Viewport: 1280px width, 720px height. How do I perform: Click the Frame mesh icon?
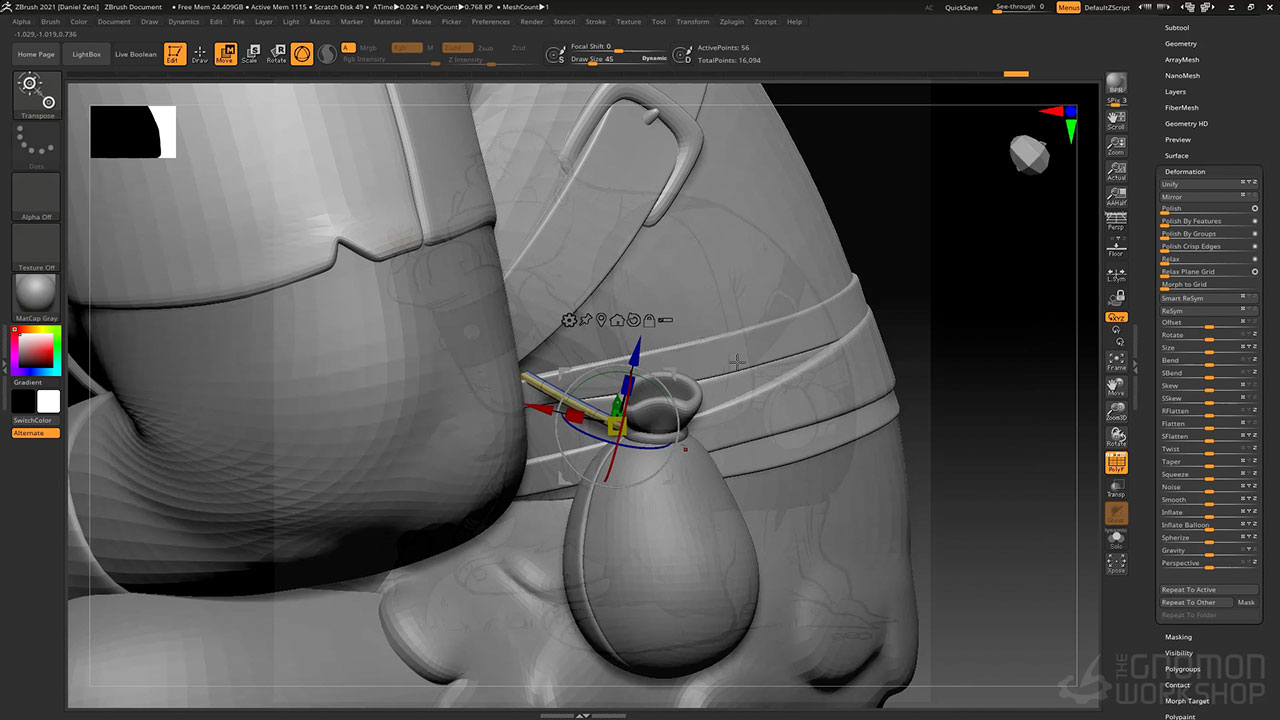1116,361
